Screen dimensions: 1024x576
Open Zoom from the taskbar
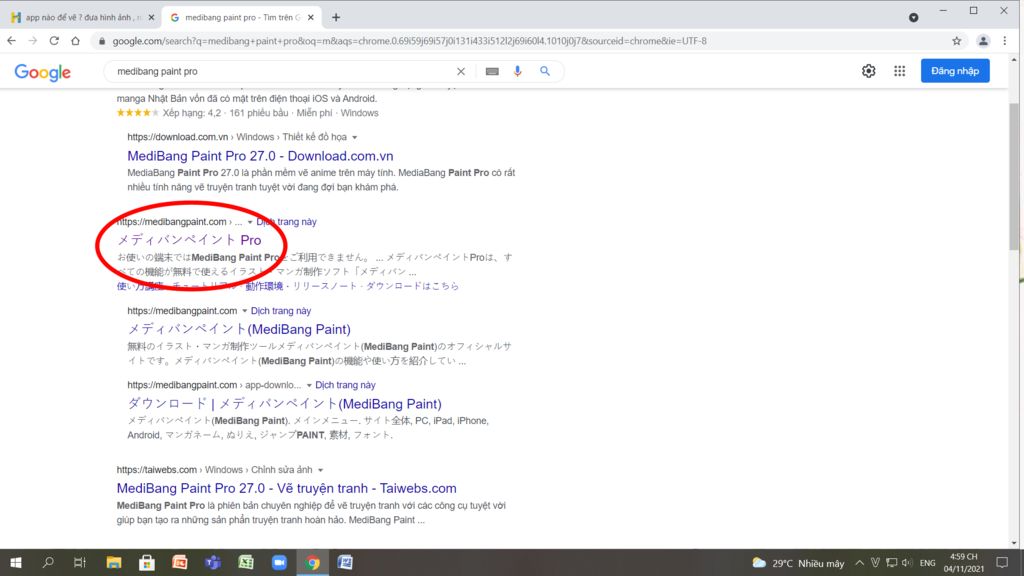pos(279,562)
